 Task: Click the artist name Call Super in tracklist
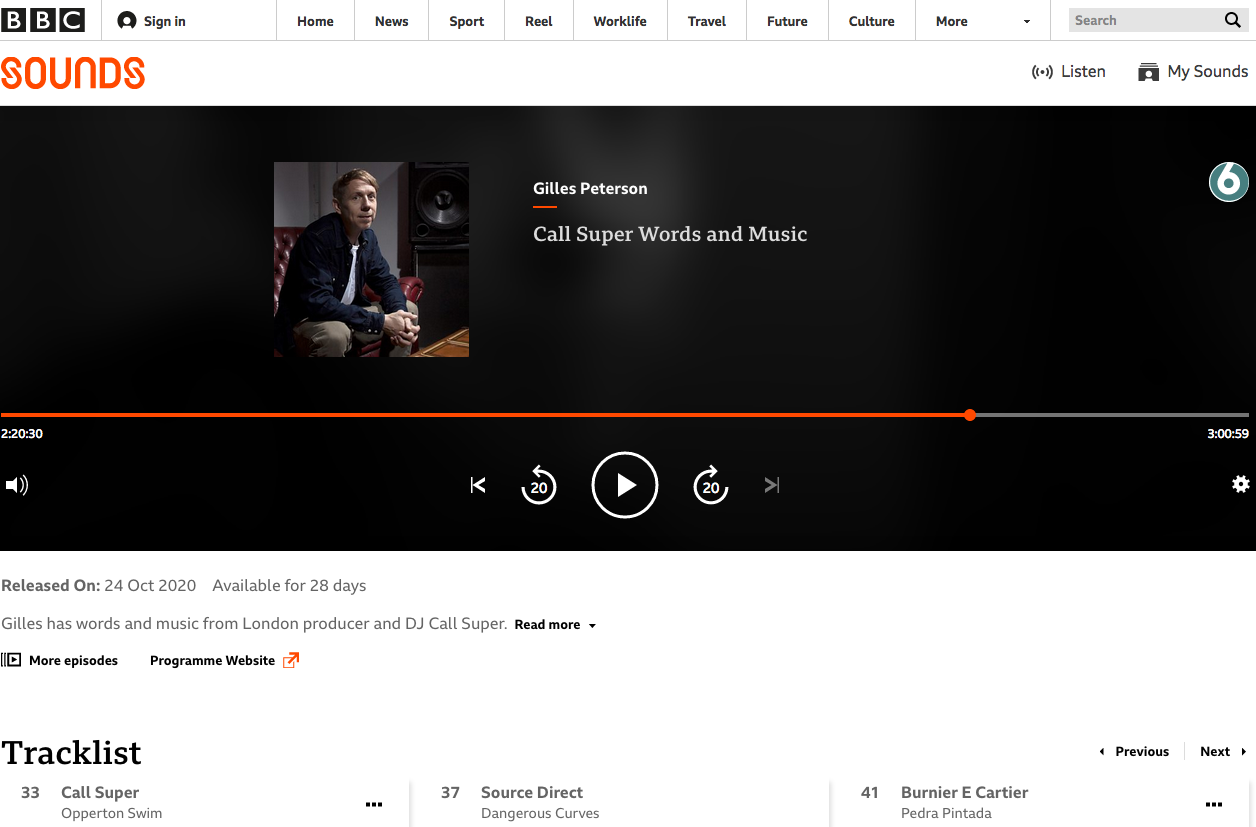(x=100, y=792)
